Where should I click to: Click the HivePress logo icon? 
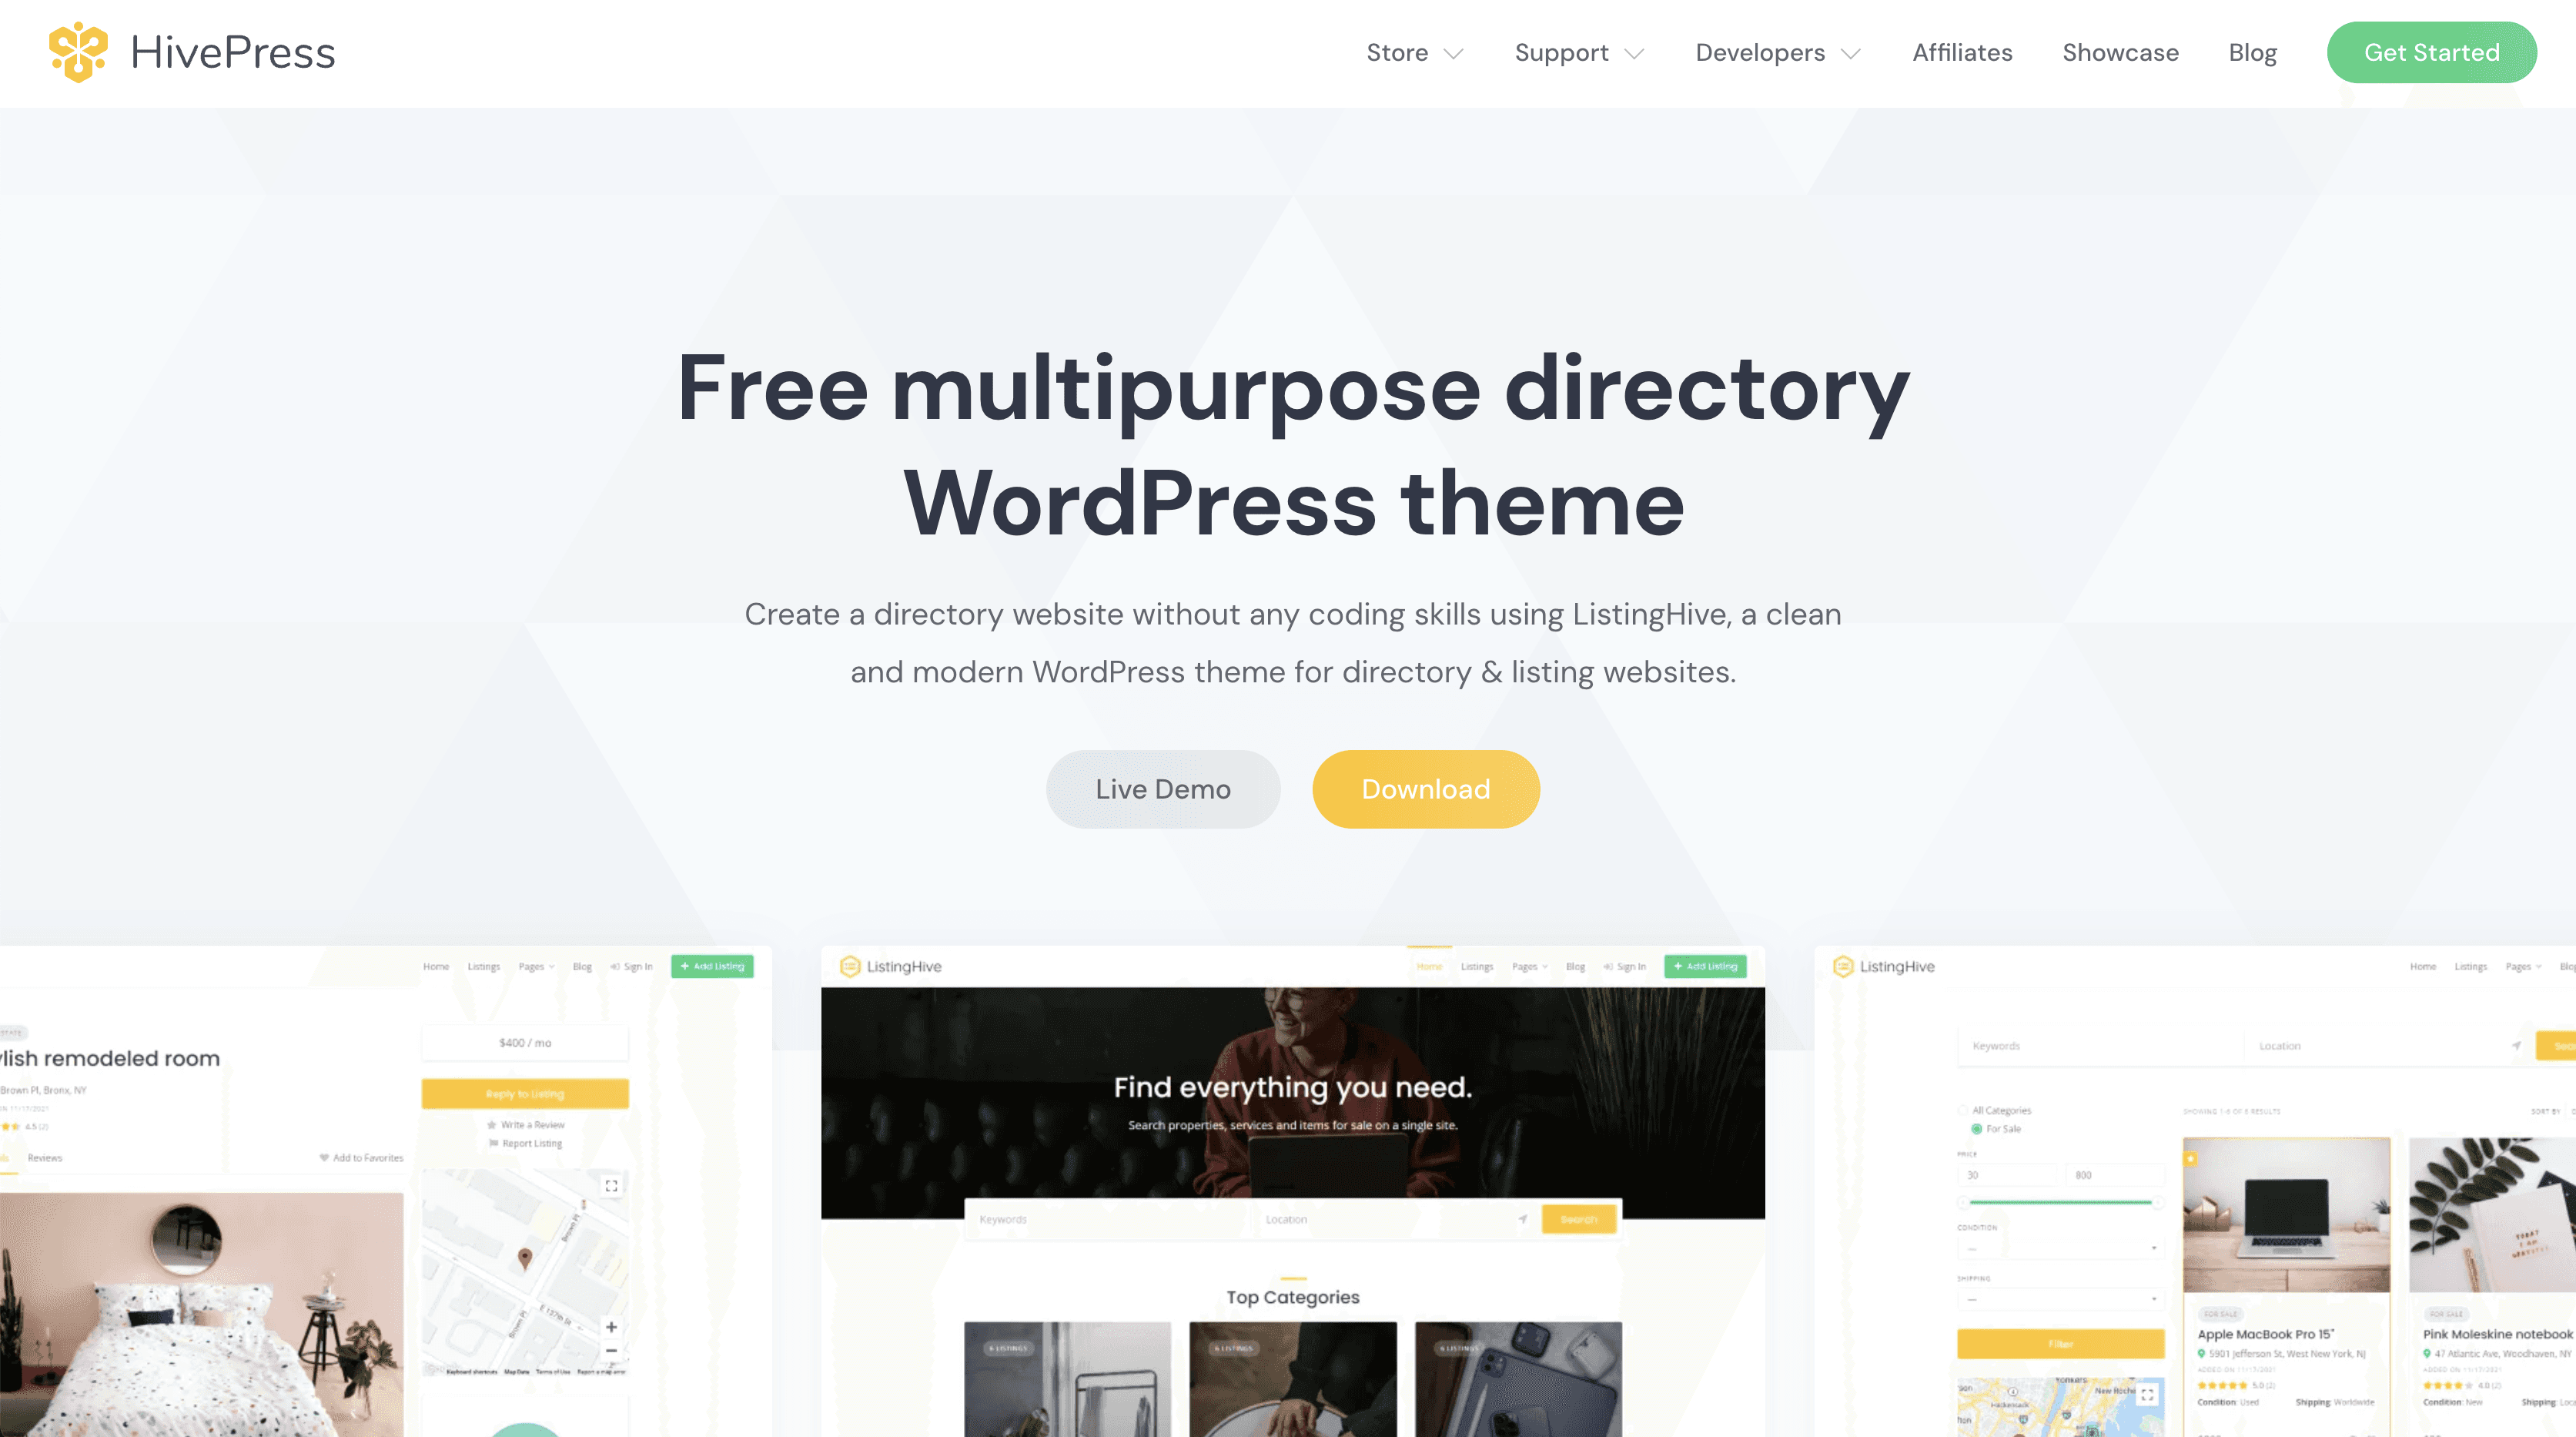pos(78,52)
